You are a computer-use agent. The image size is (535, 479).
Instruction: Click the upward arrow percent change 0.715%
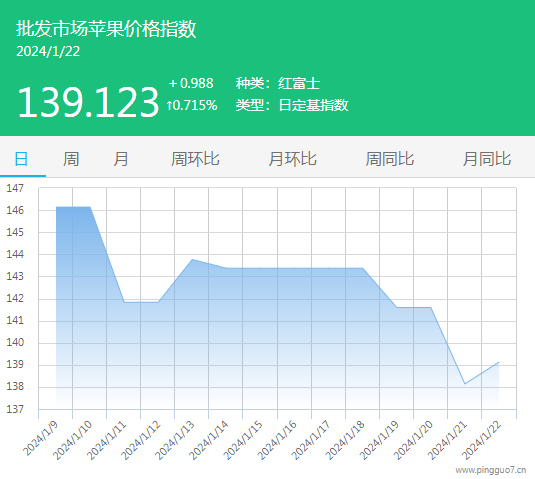192,105
